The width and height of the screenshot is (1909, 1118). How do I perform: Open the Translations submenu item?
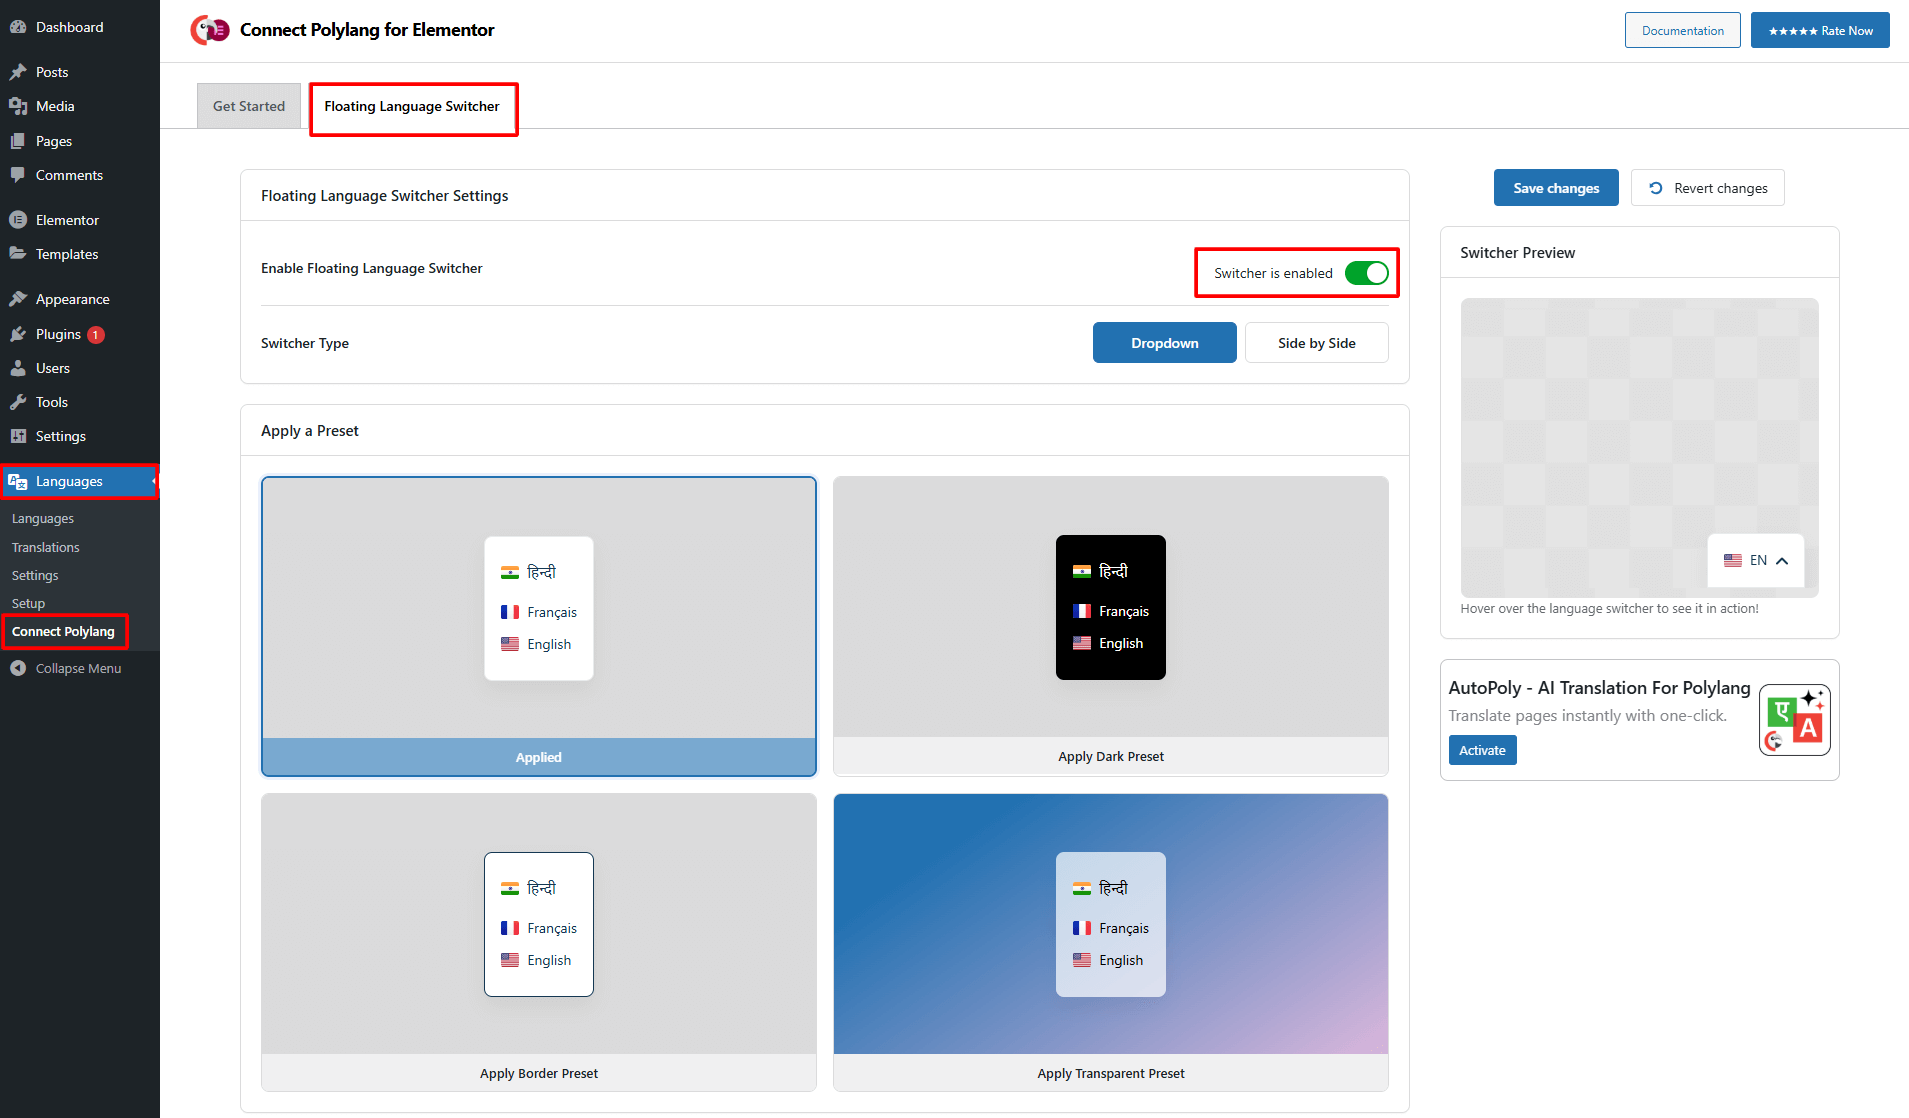(46, 547)
